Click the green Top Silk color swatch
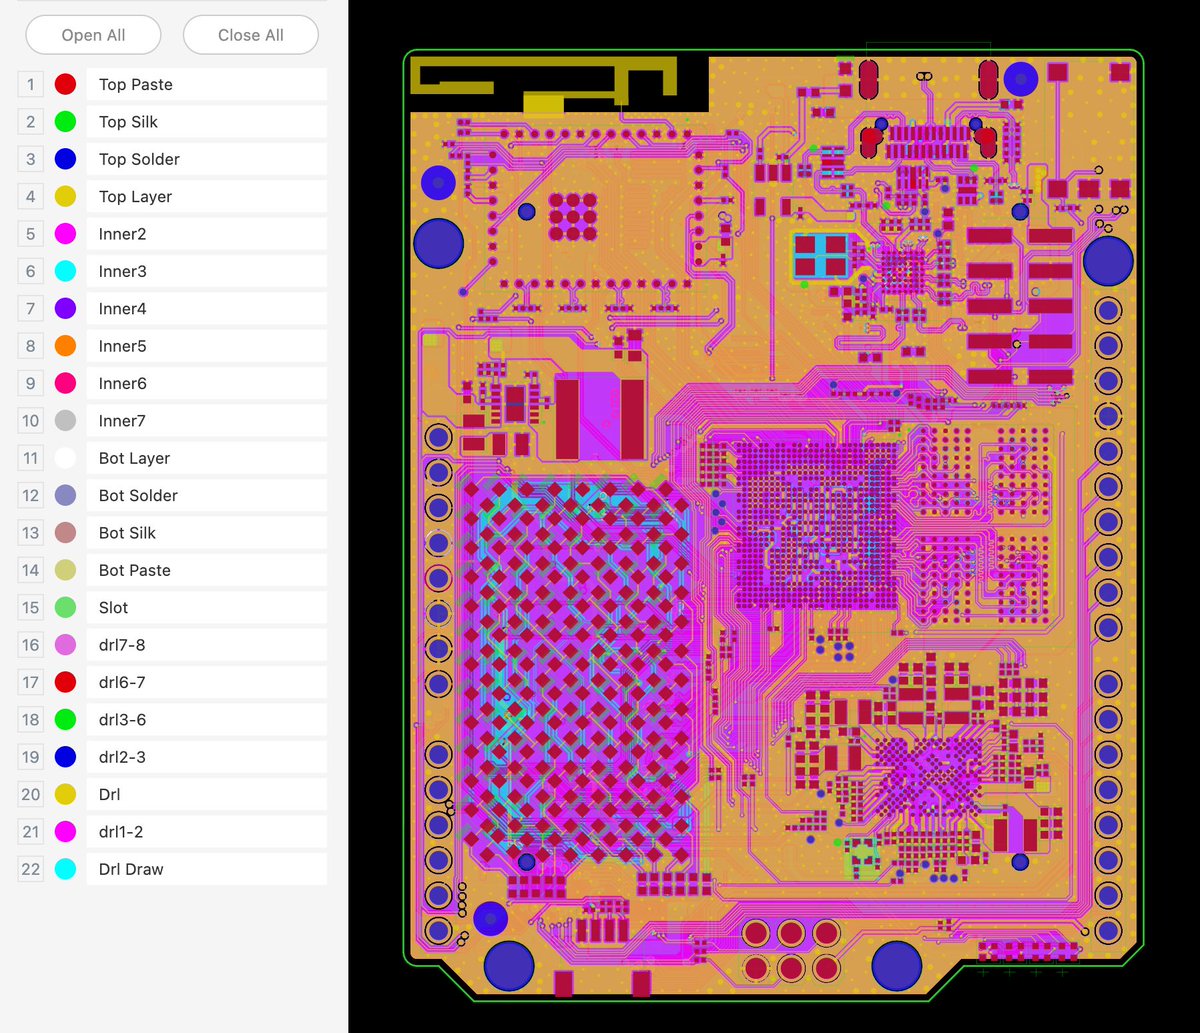1200x1033 pixels. click(x=65, y=122)
